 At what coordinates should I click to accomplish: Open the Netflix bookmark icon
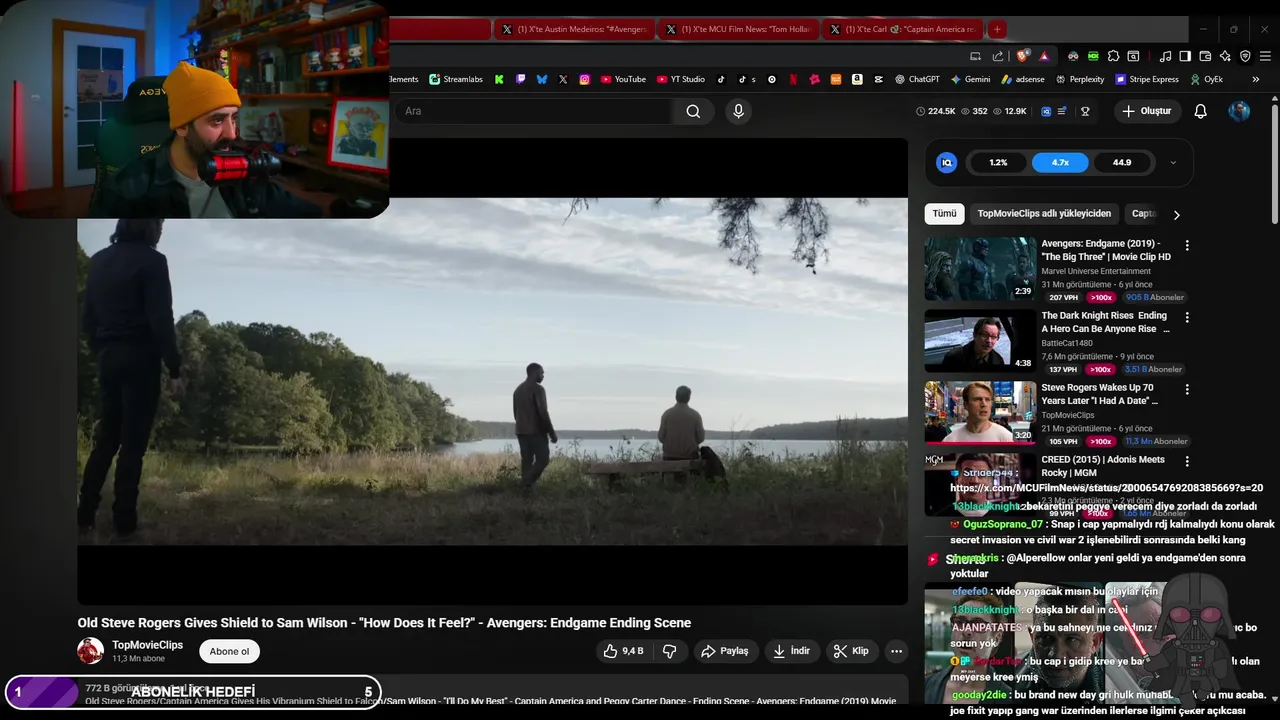(793, 79)
